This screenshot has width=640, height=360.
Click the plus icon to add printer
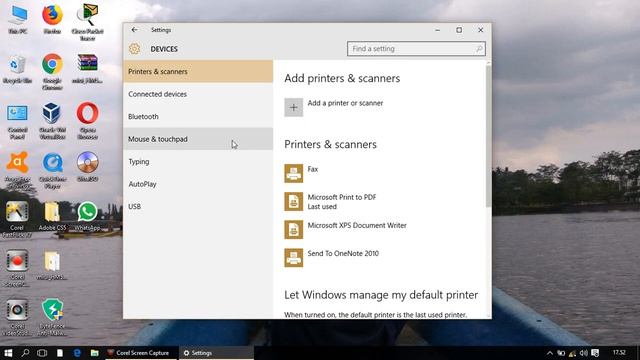click(x=293, y=107)
